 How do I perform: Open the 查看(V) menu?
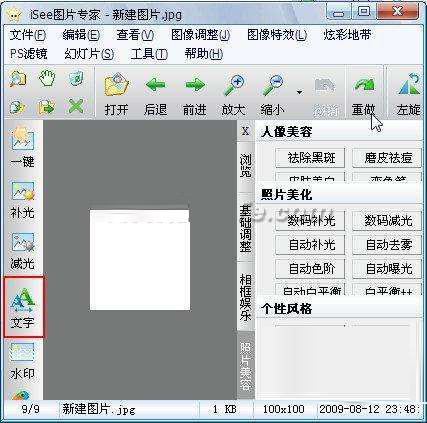[x=135, y=35]
